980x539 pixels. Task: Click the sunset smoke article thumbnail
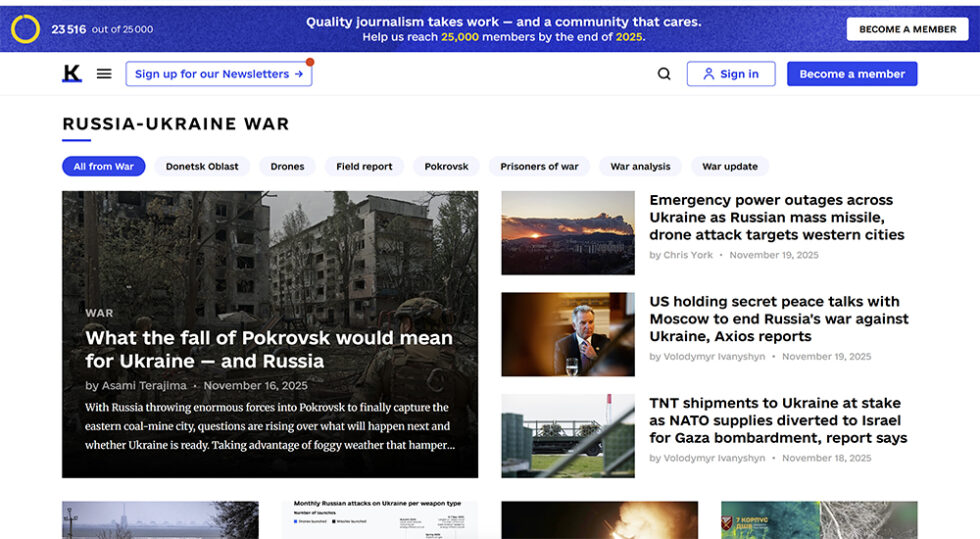pos(568,233)
